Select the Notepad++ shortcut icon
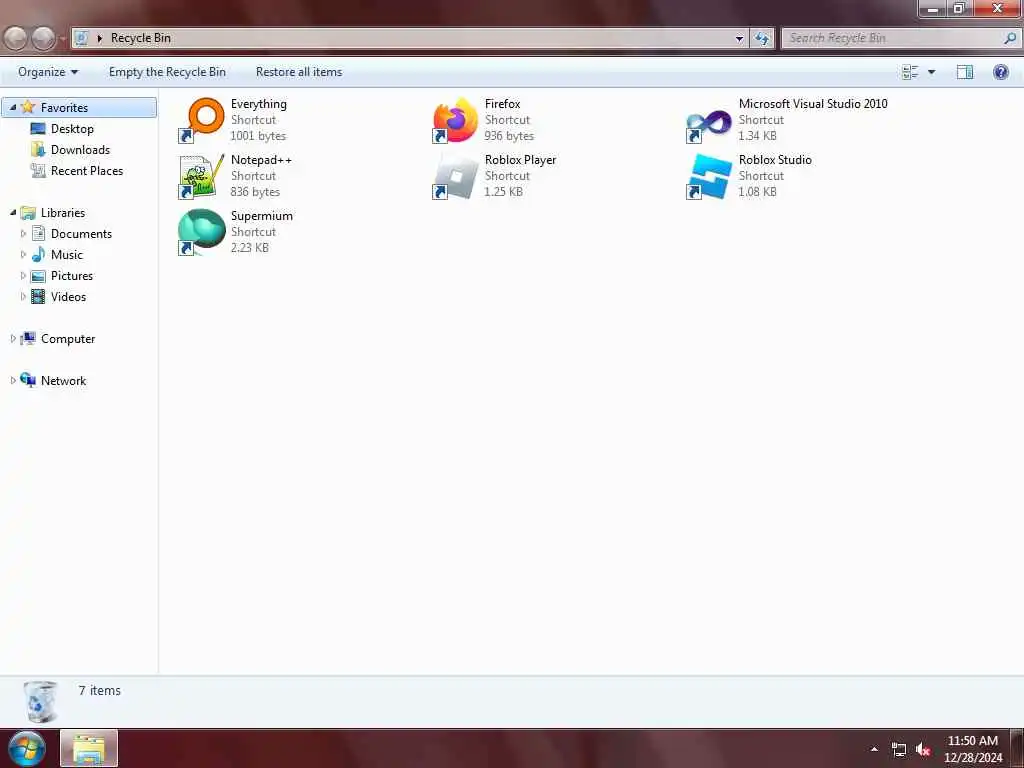1024x768 pixels. (202, 176)
